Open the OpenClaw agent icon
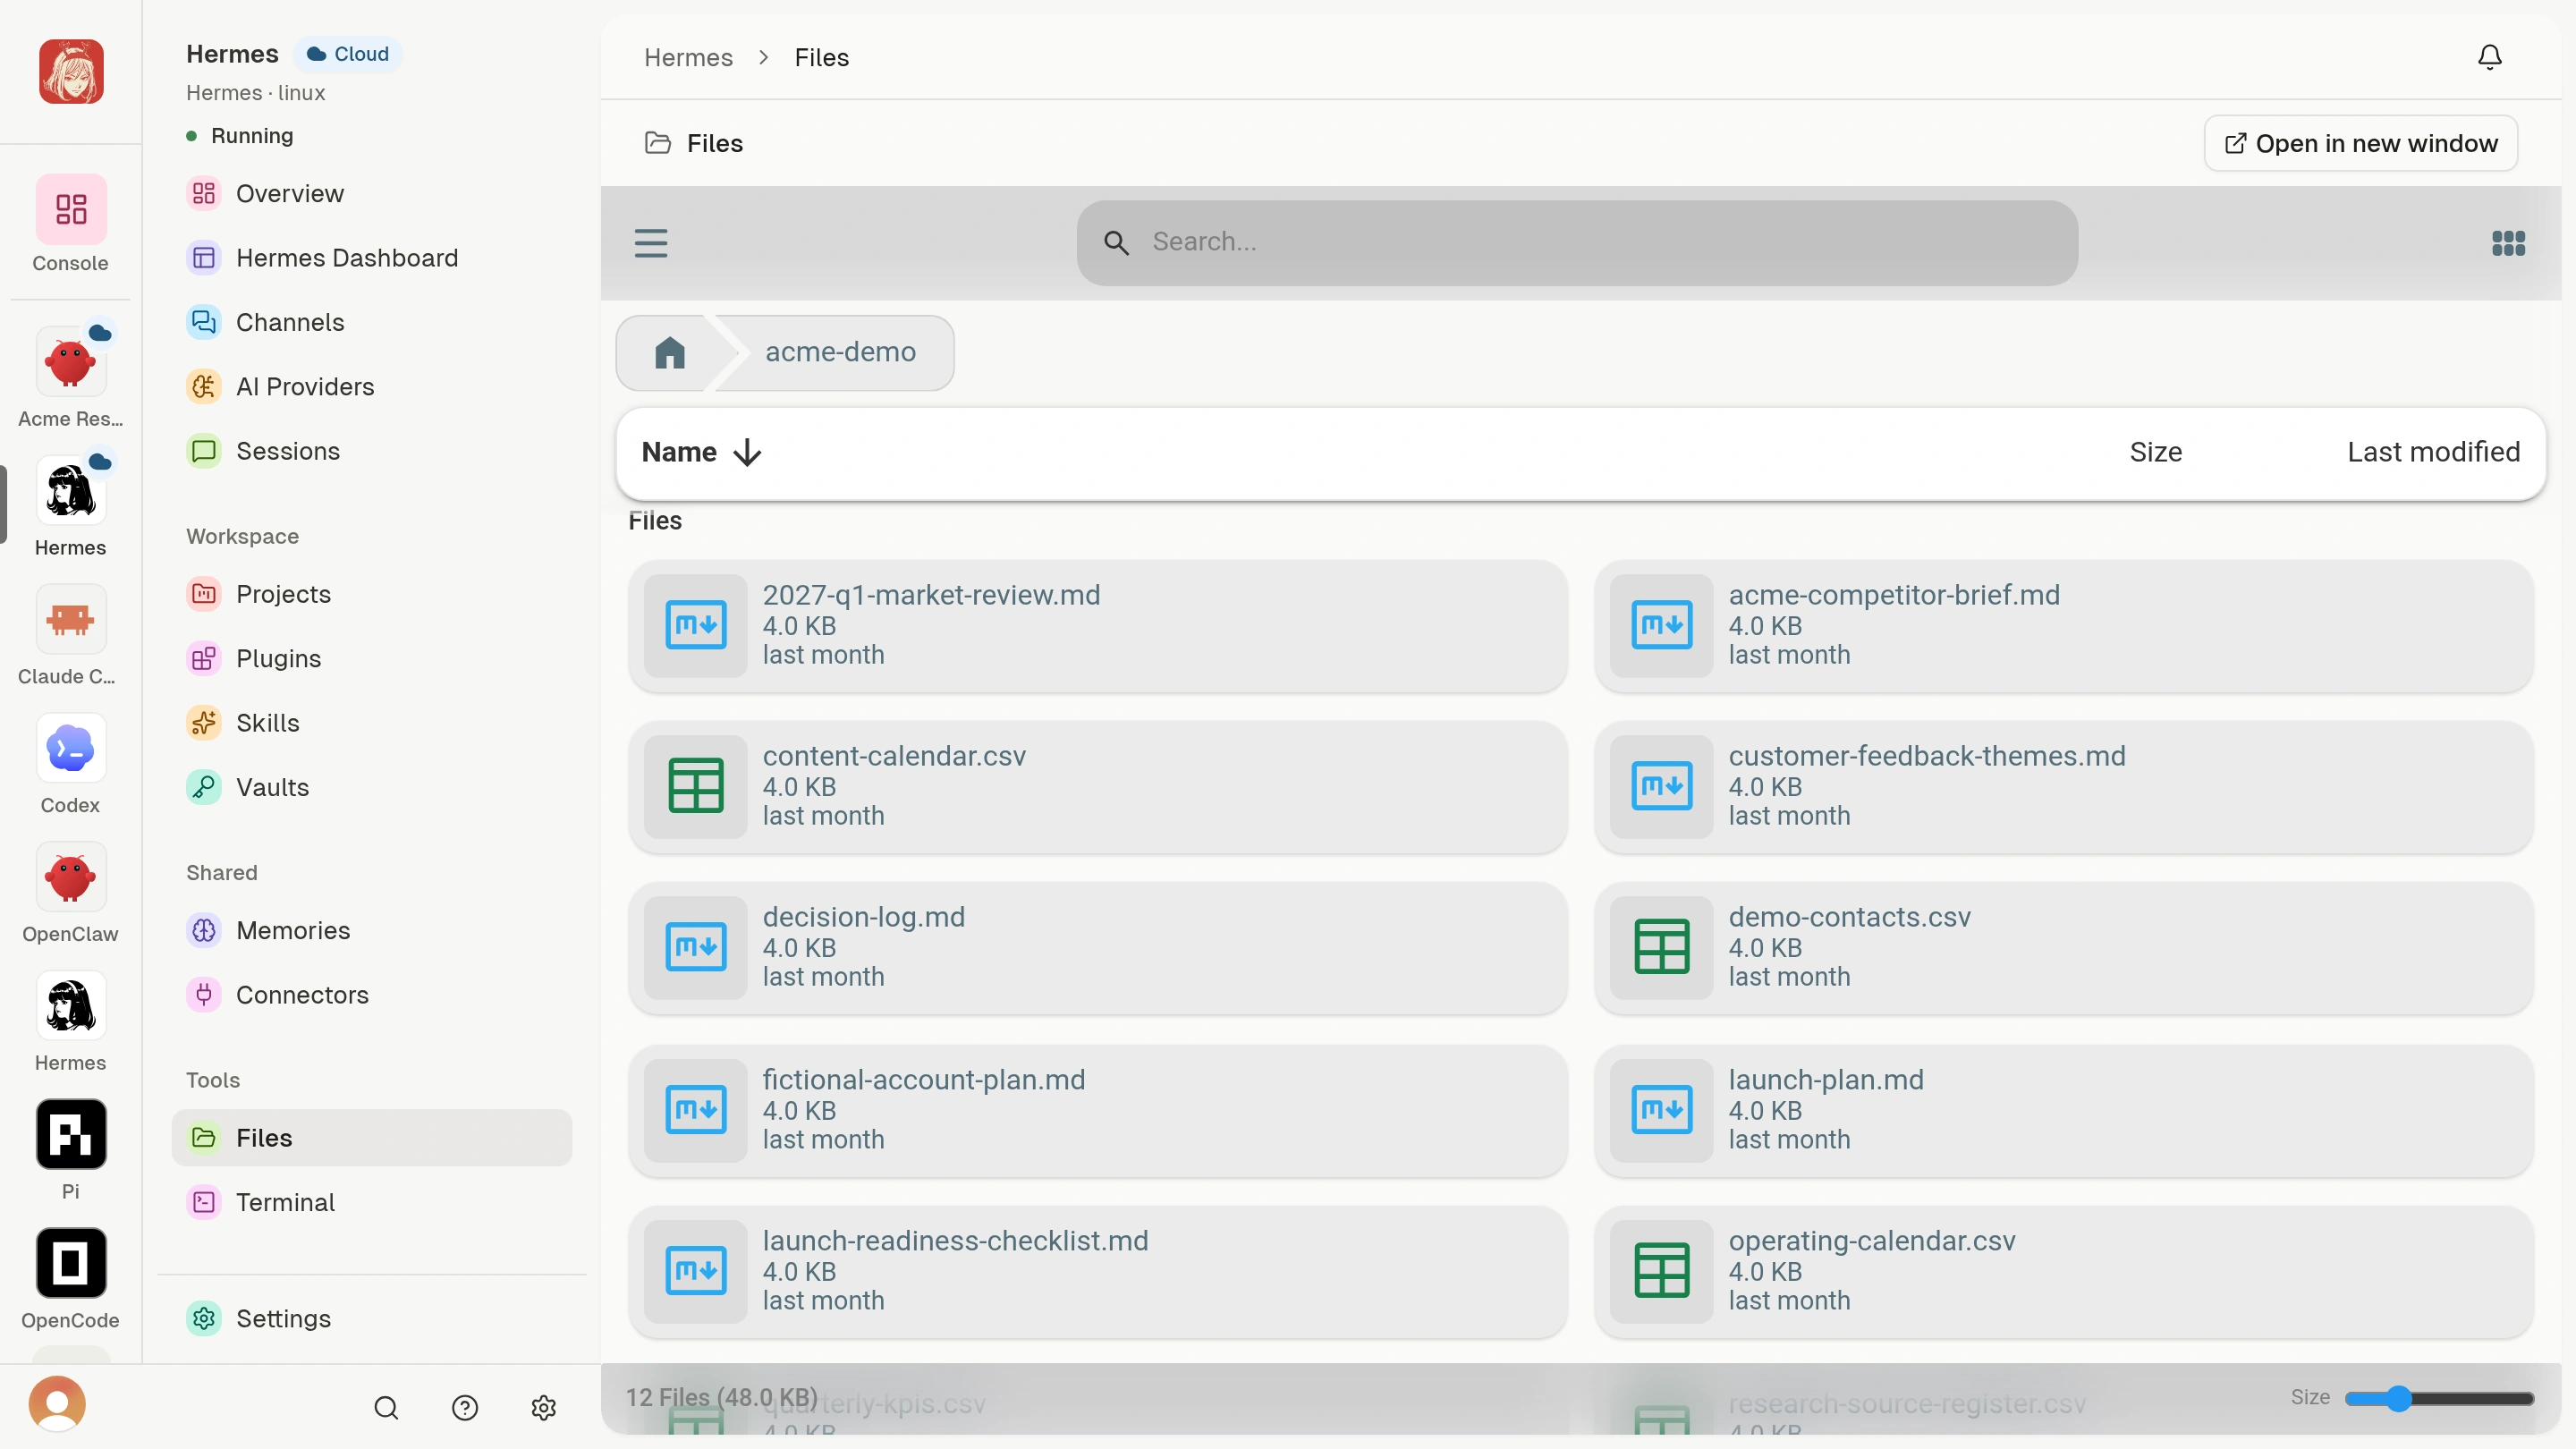 pos(70,877)
